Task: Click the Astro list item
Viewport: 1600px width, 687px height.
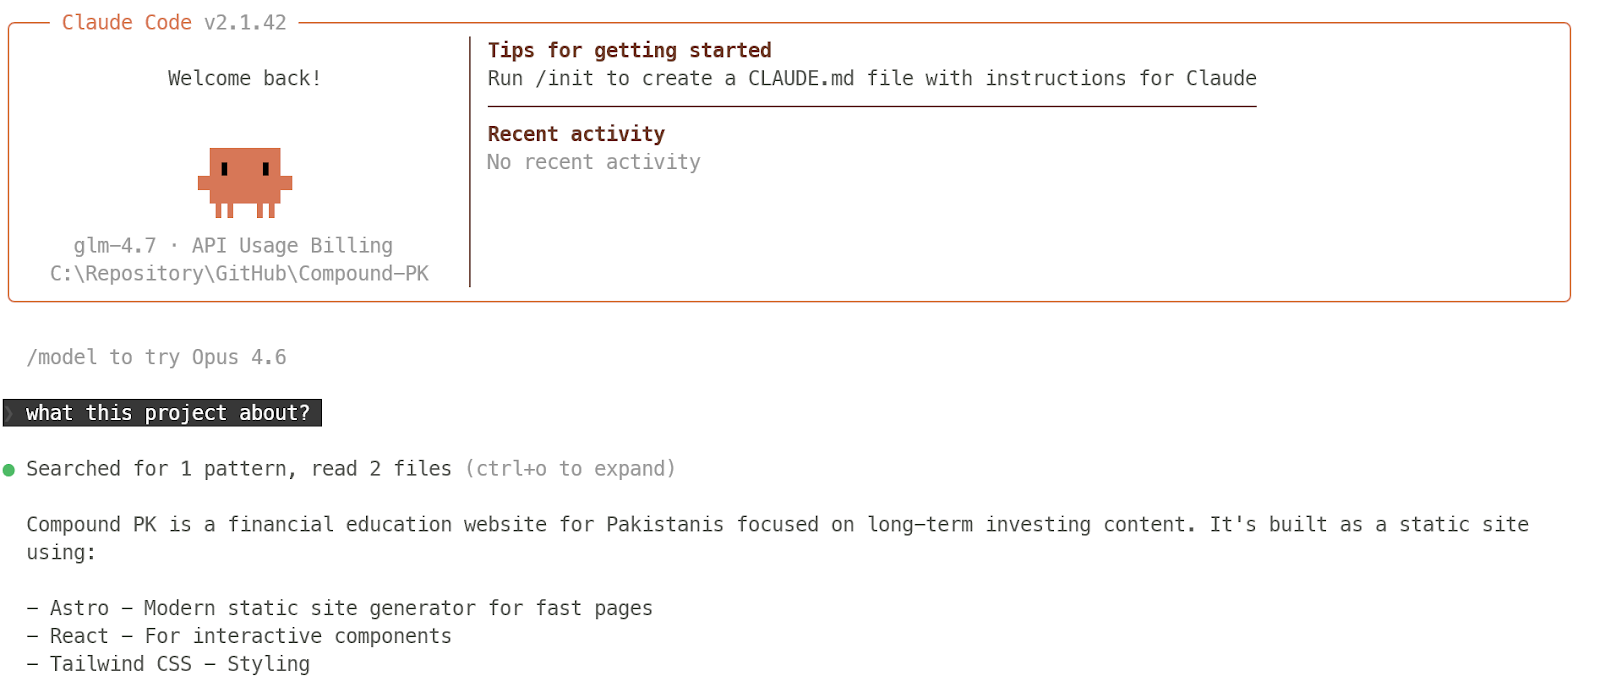Action: coord(340,608)
